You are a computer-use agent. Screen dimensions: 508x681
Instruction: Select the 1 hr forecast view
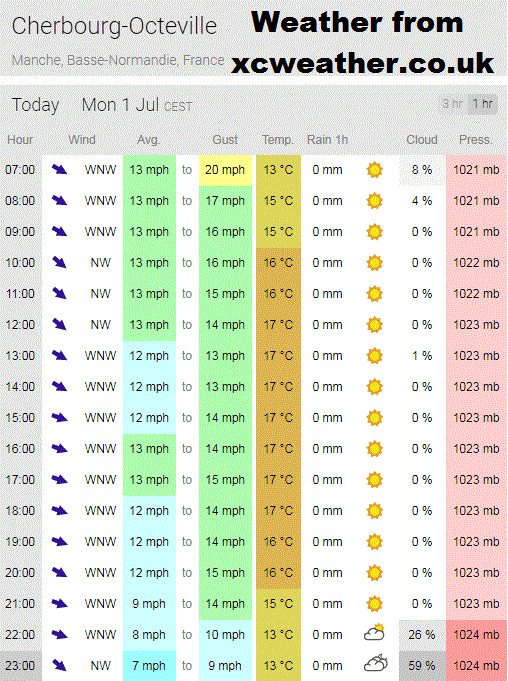(x=482, y=104)
